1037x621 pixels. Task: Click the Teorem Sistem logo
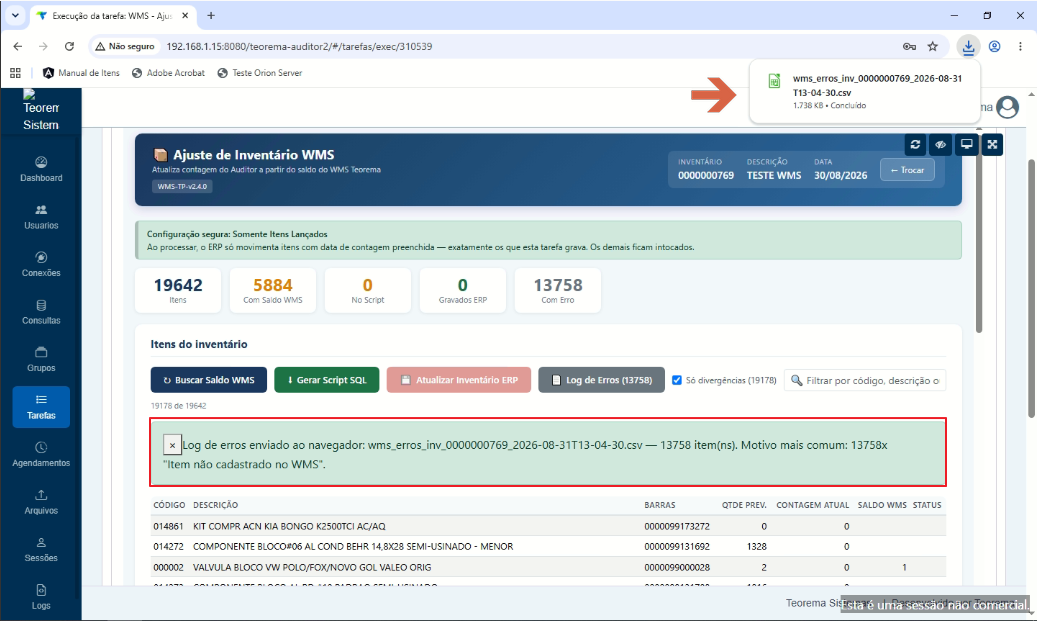click(x=41, y=110)
